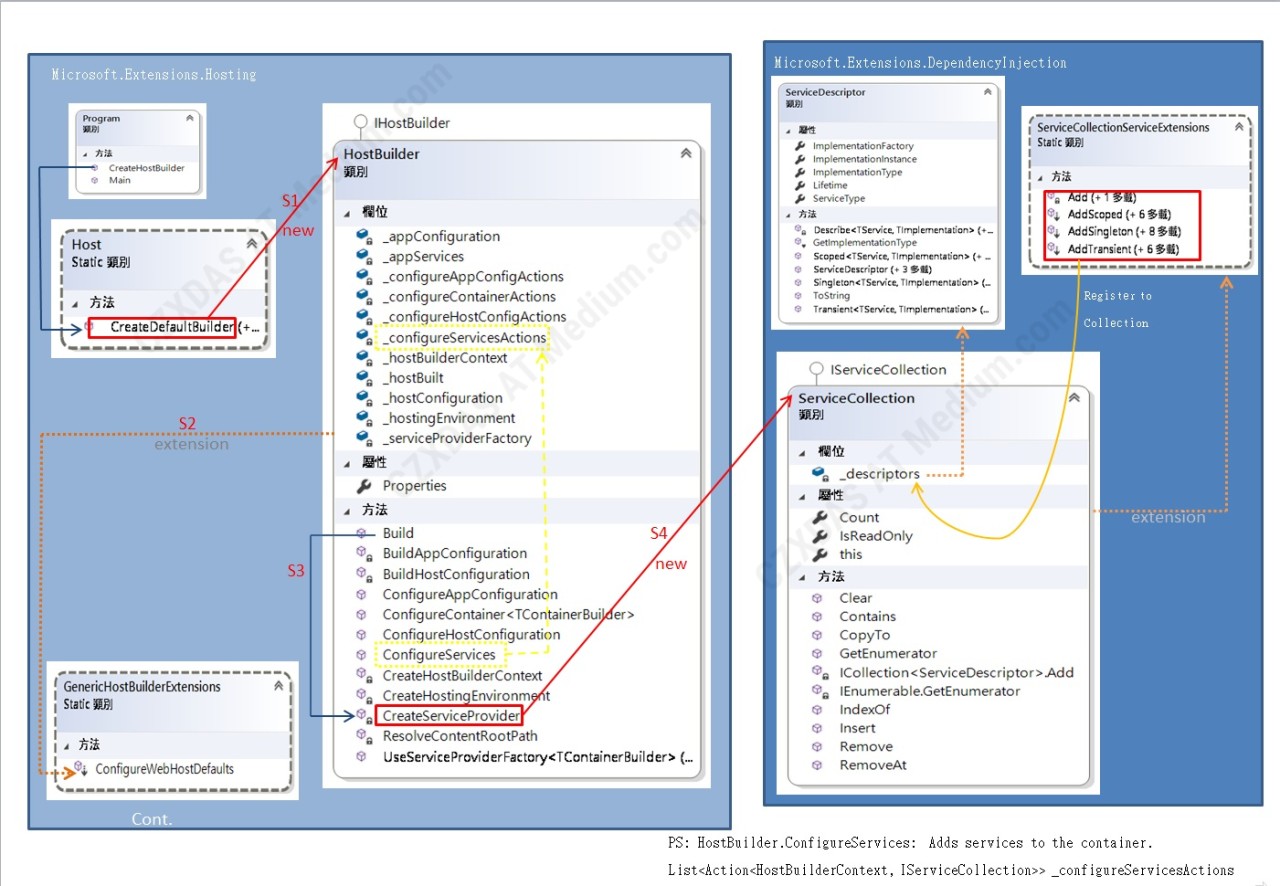Select the _configureContainerActions field
The image size is (1280, 886).
pyautogui.click(x=469, y=297)
